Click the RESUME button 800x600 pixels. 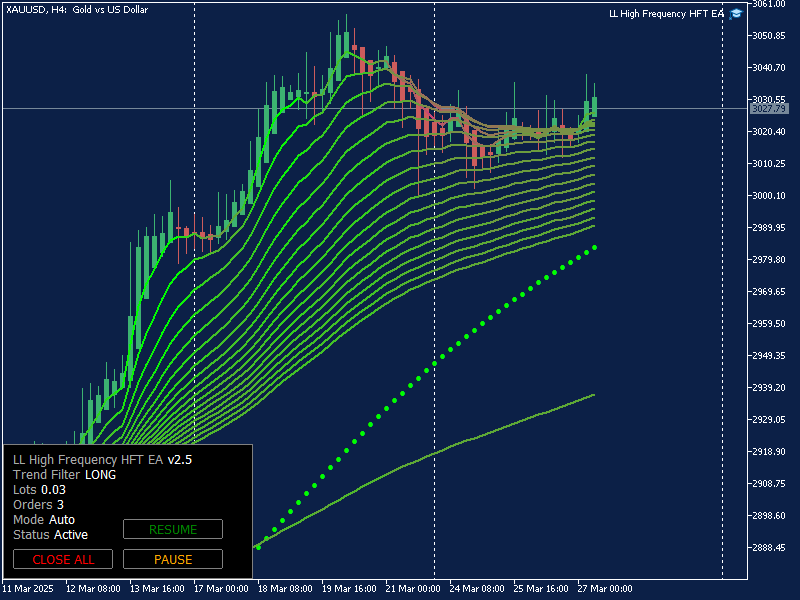(x=173, y=529)
